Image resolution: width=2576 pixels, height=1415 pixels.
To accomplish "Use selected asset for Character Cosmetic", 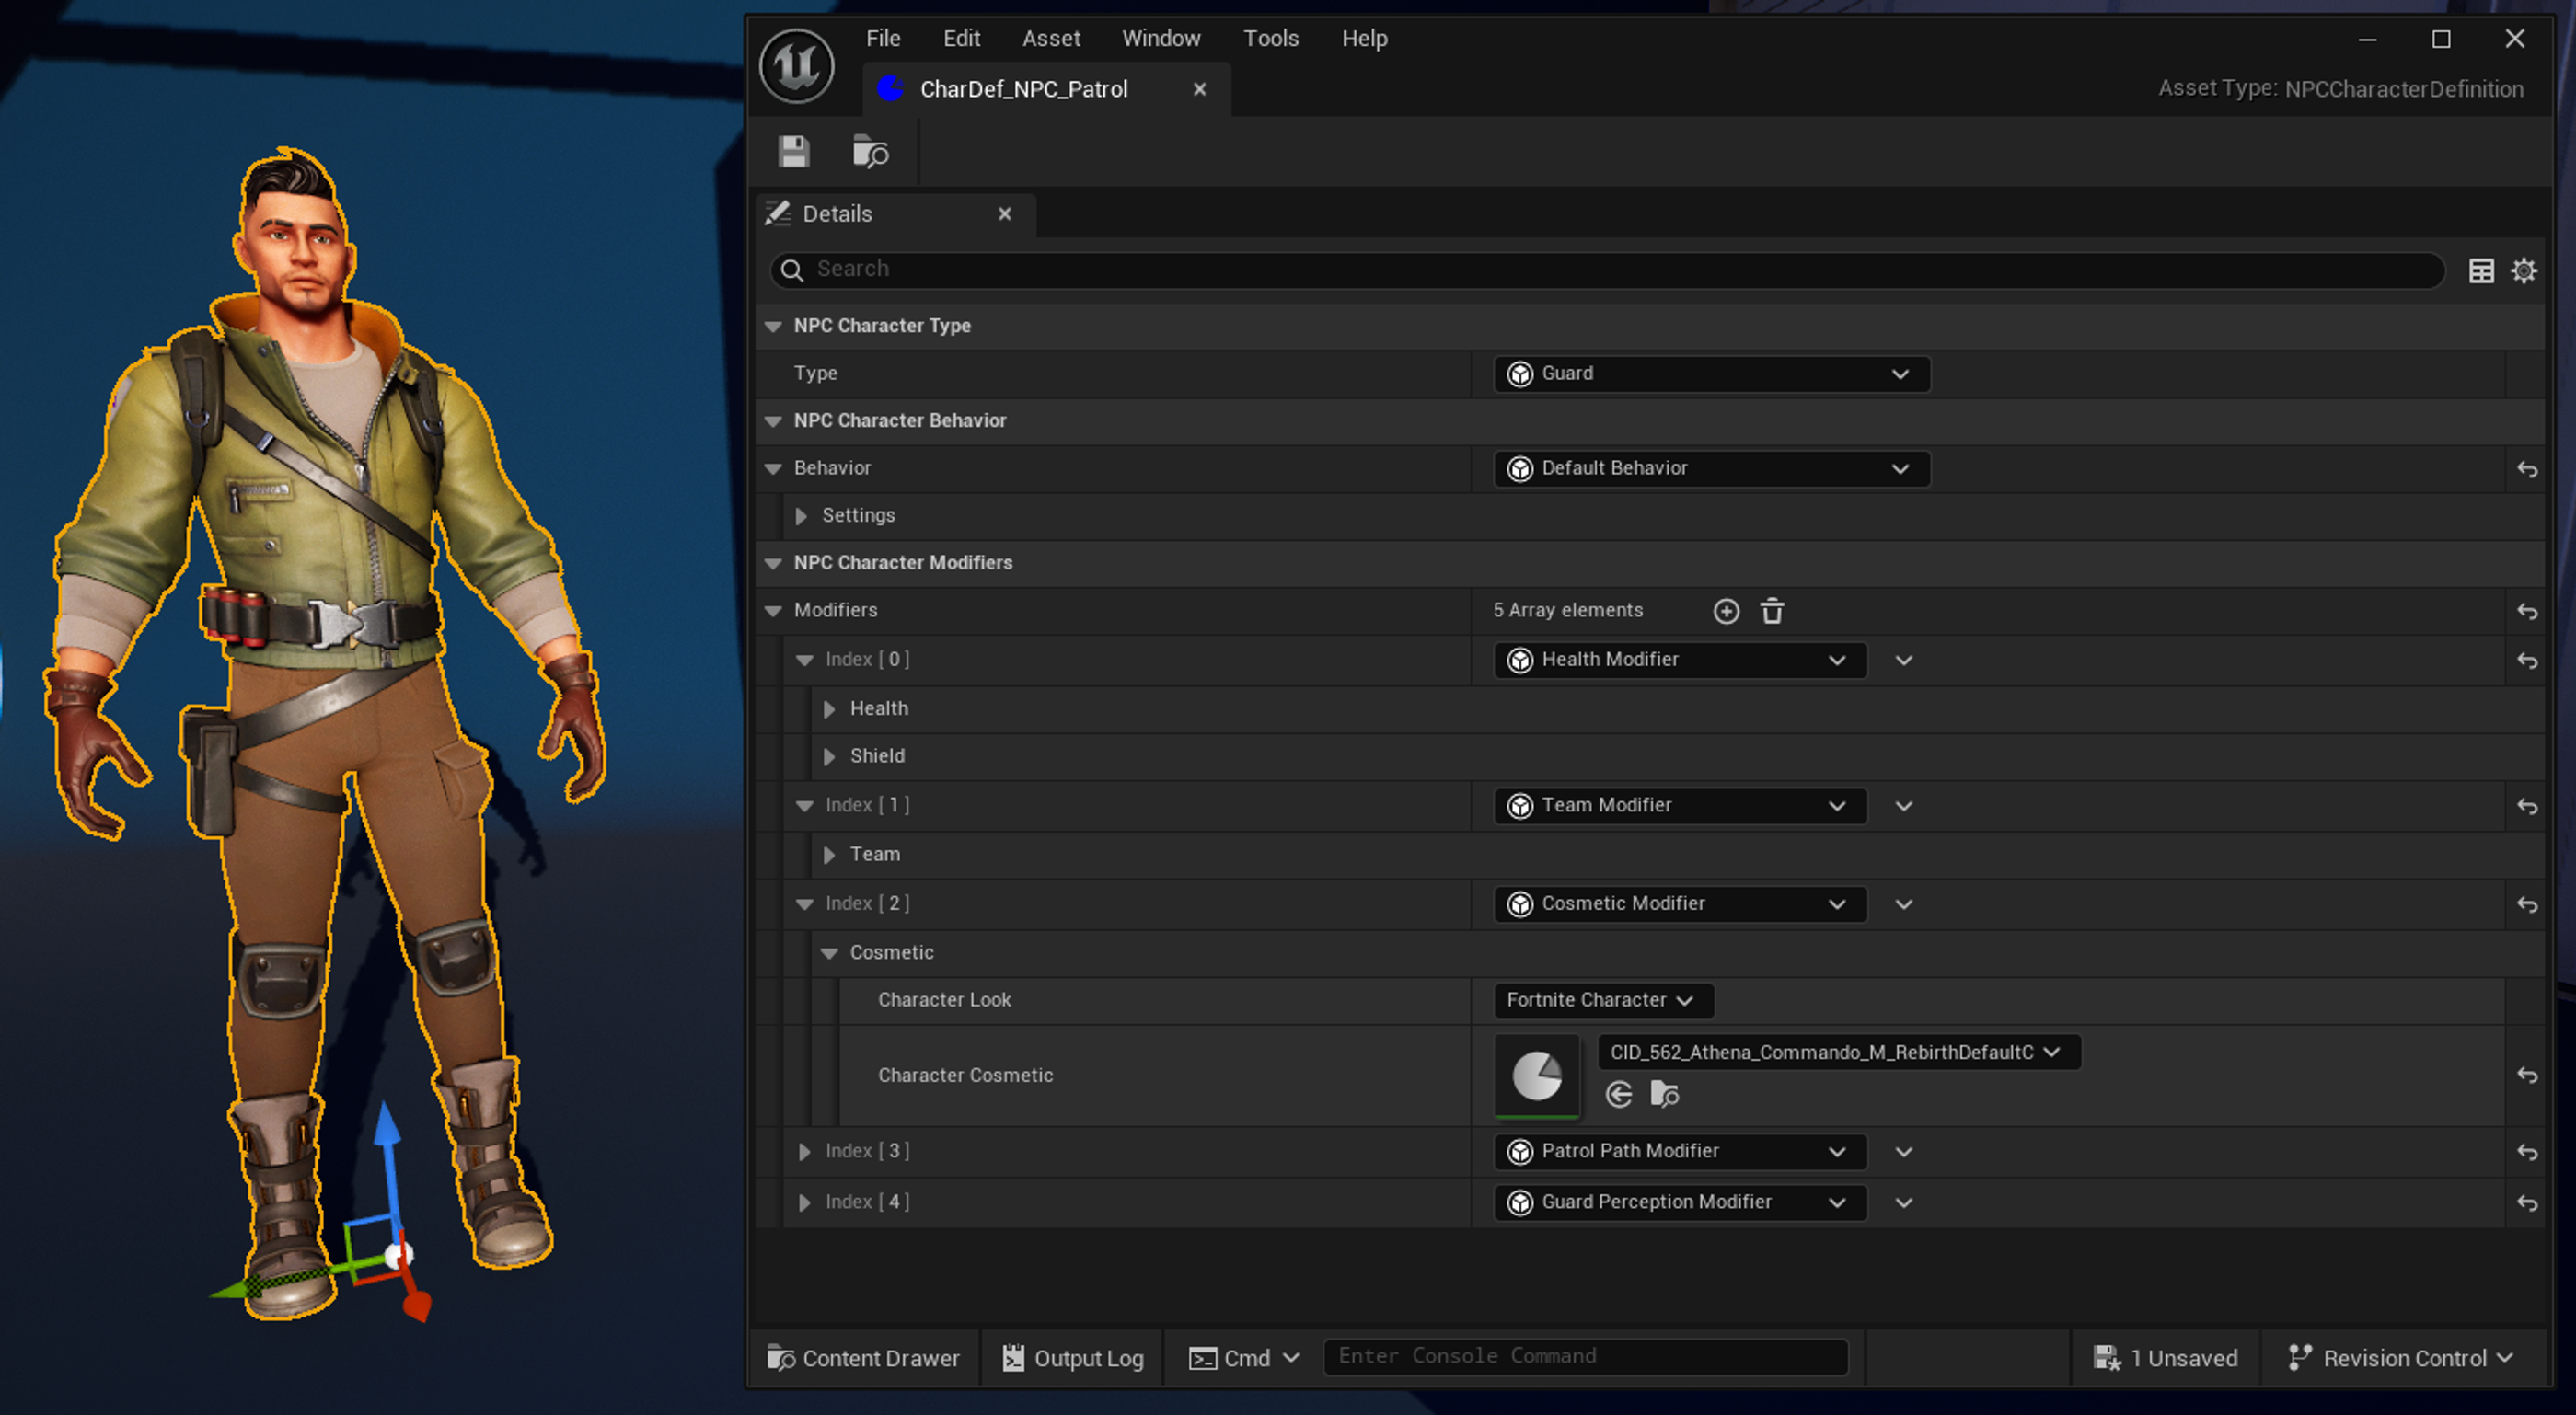I will [x=1619, y=1094].
